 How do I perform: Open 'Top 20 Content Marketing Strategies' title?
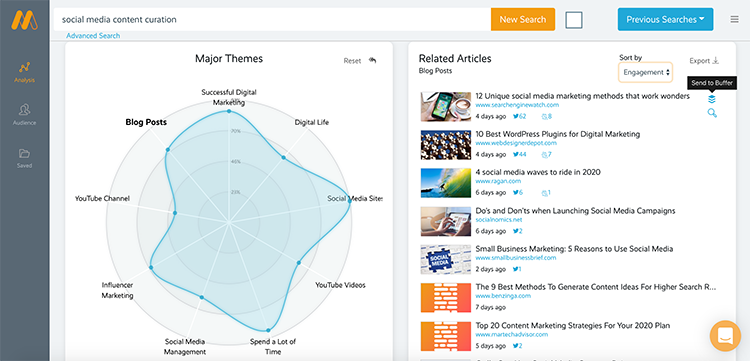point(573,325)
